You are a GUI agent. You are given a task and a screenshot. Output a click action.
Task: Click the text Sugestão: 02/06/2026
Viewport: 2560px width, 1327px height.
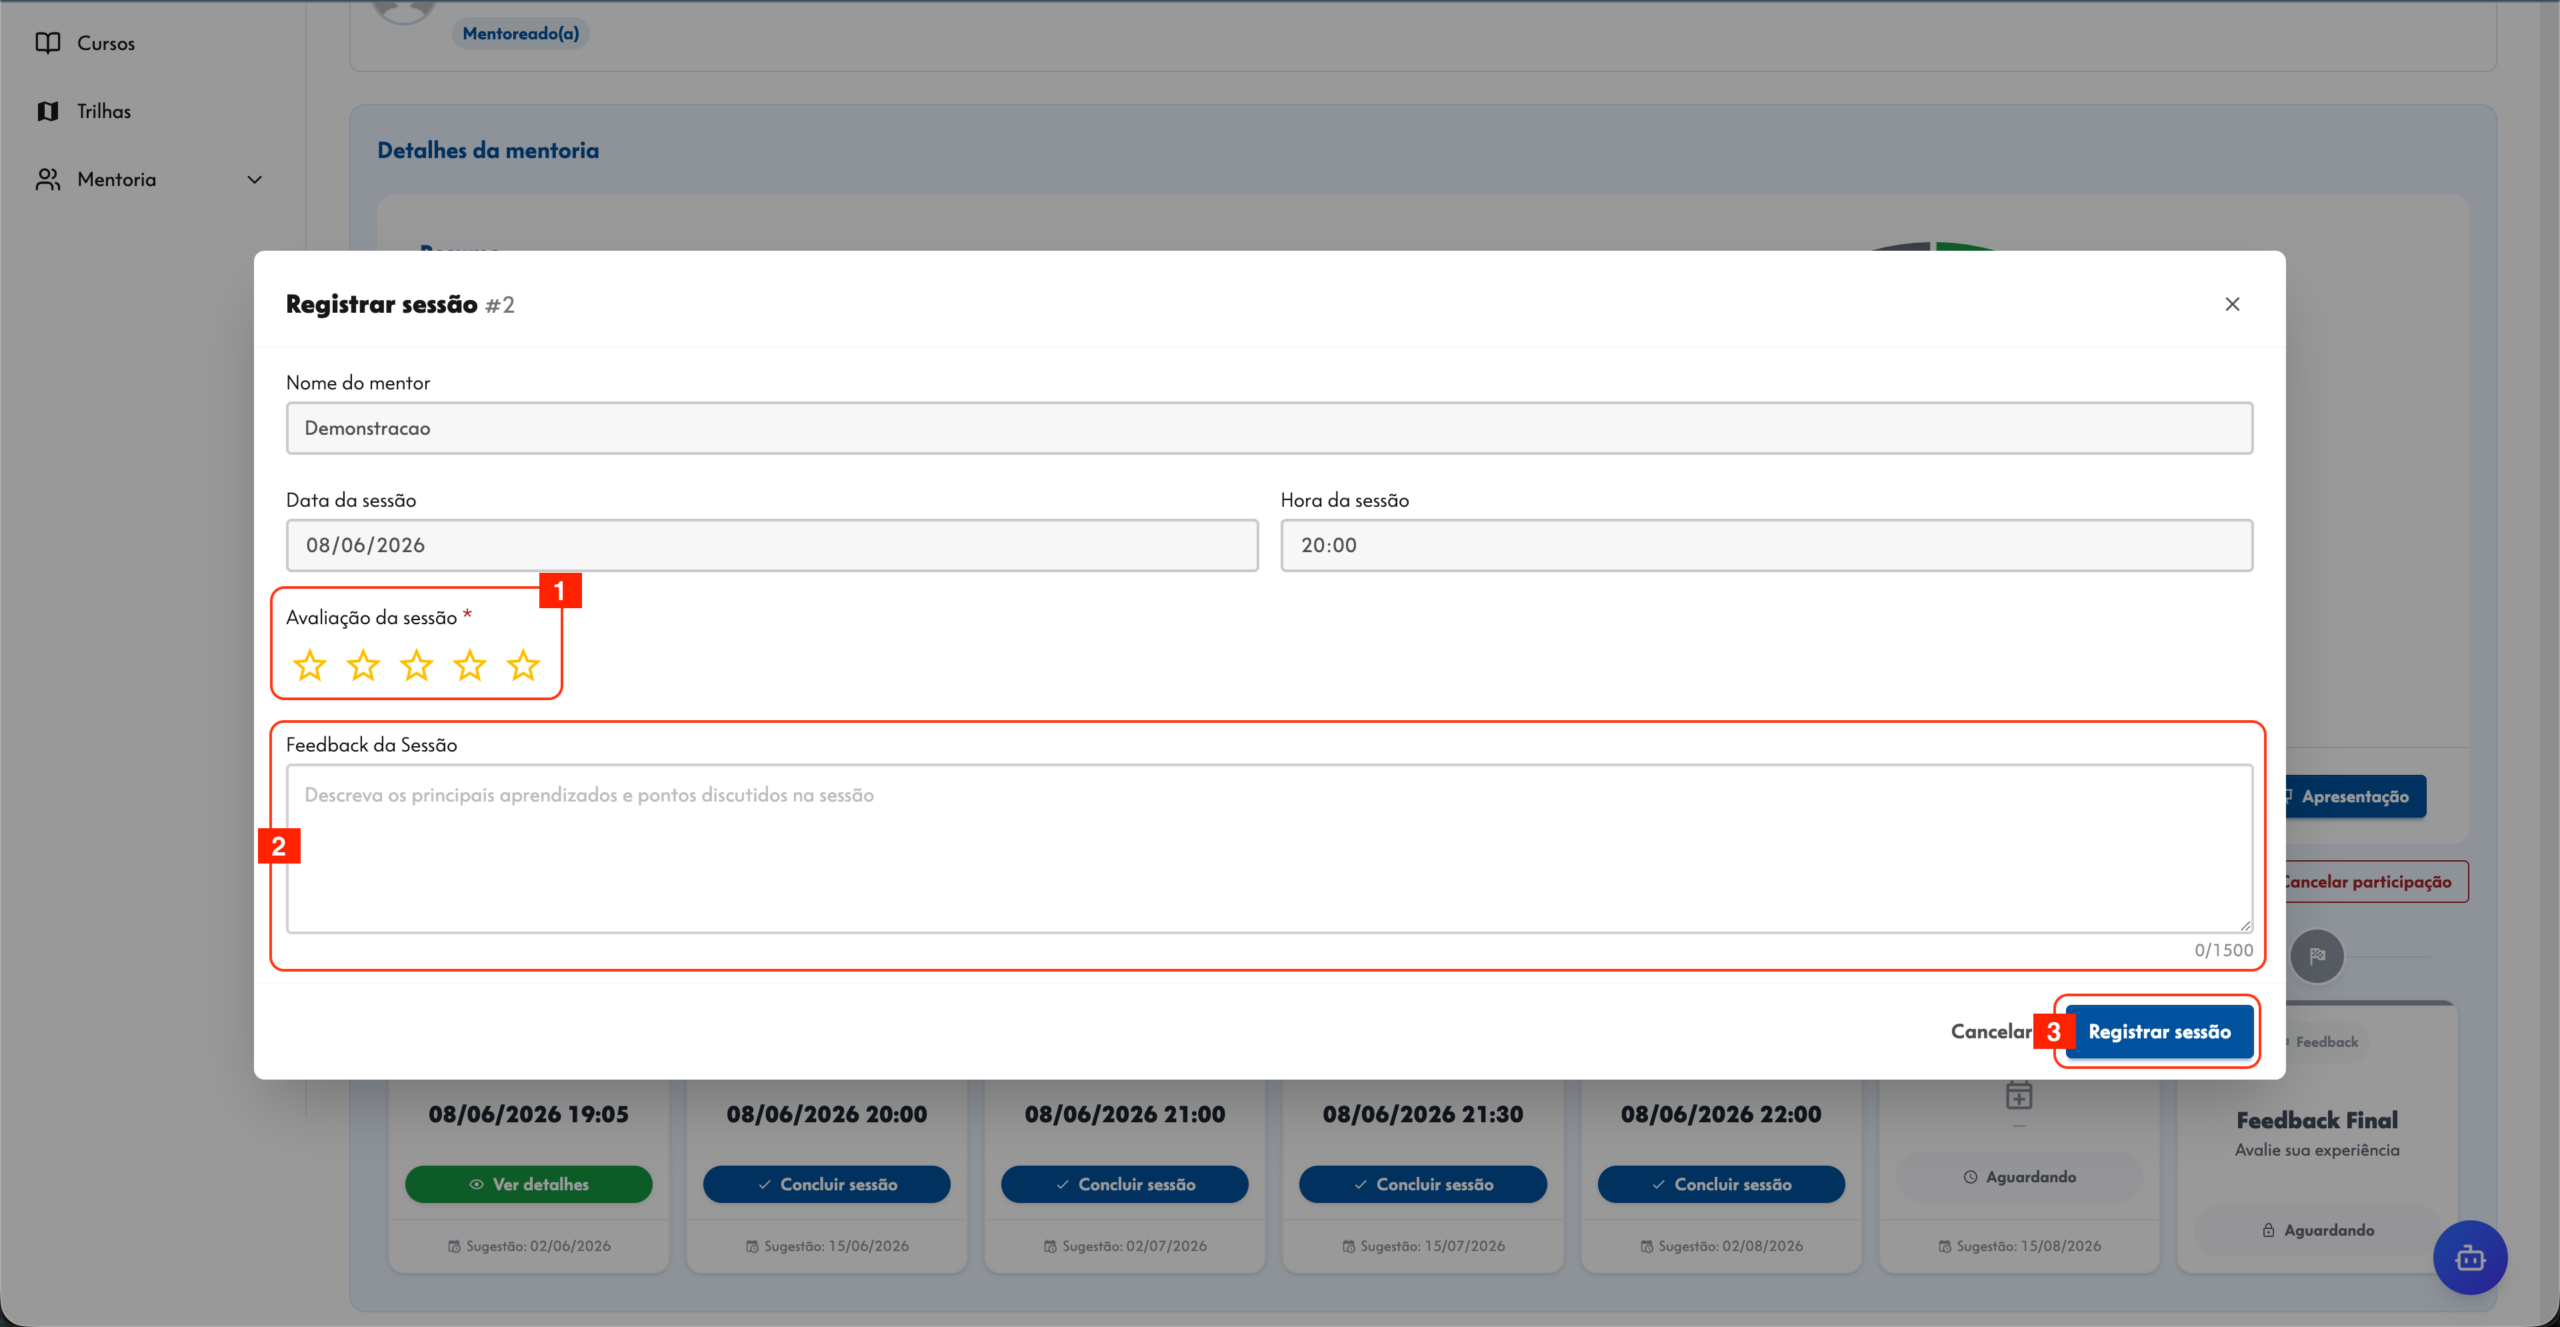[x=538, y=1246]
